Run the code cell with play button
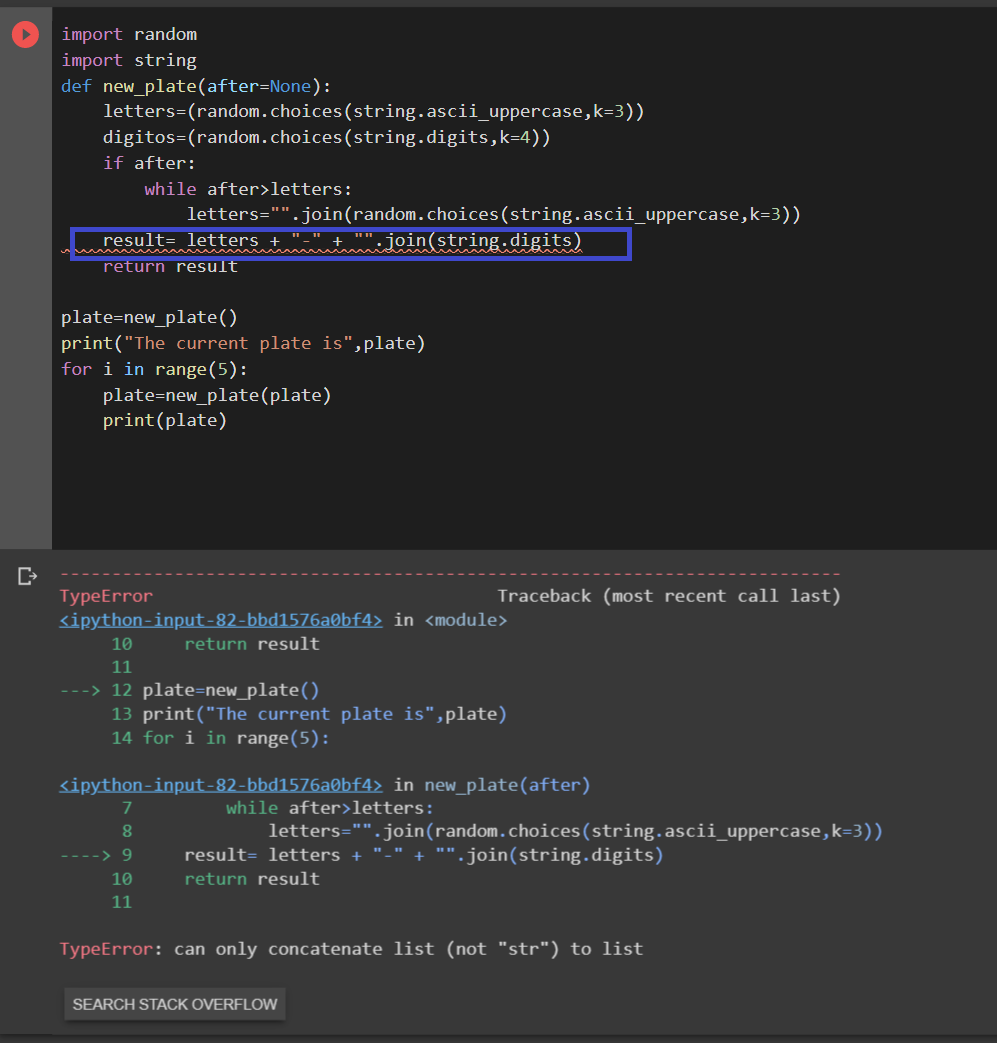The height and width of the screenshot is (1043, 997). [x=25, y=35]
